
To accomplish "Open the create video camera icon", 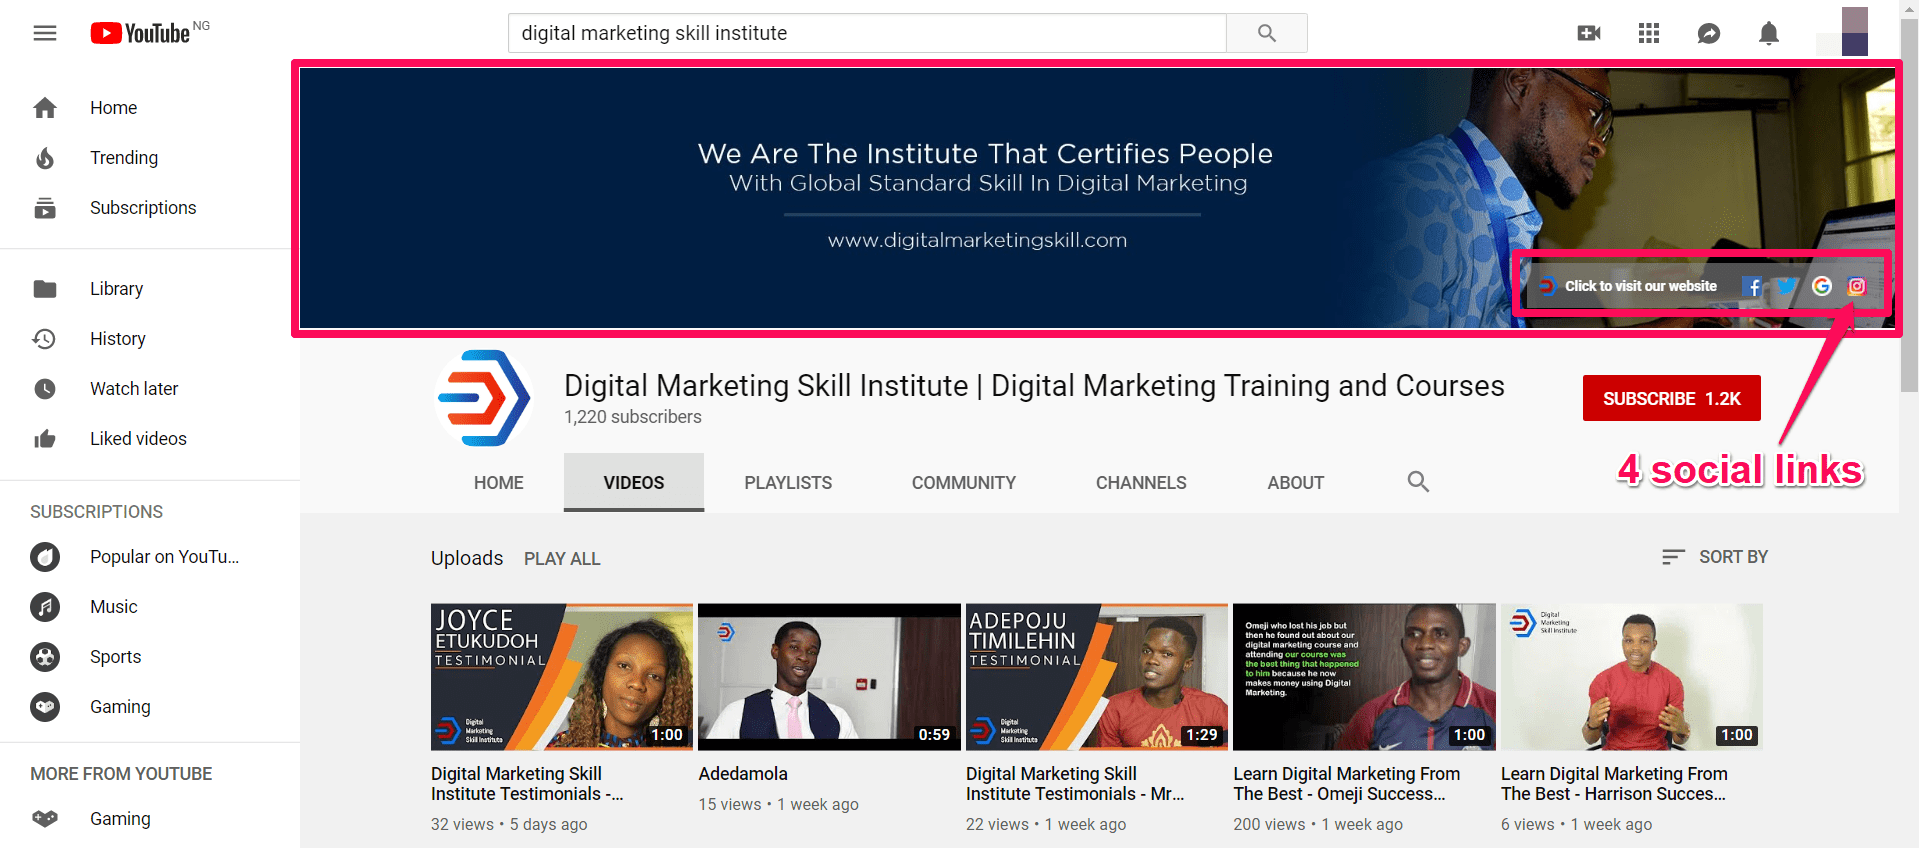I will tap(1589, 33).
